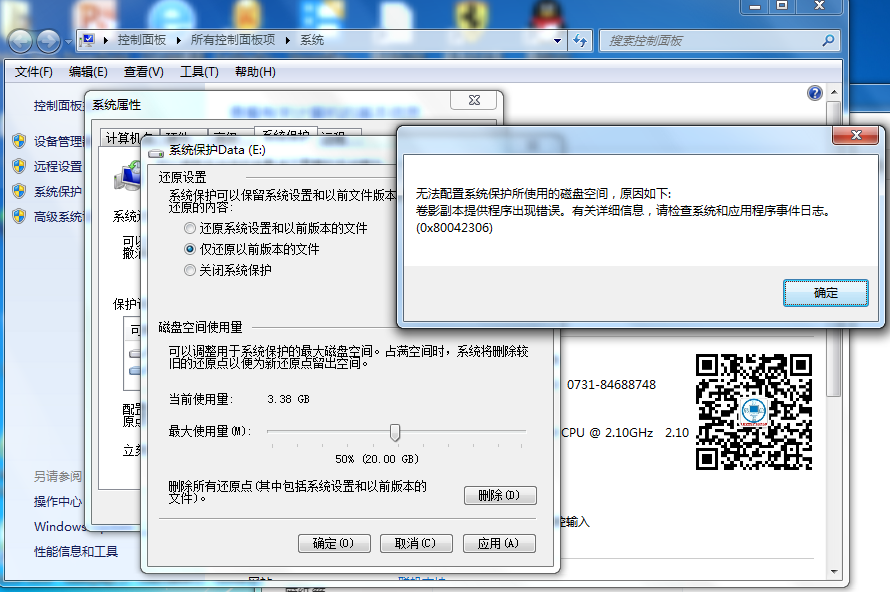
Task: Expand the 控制面板 breadcrumb arrow in address bar
Action: click(180, 41)
